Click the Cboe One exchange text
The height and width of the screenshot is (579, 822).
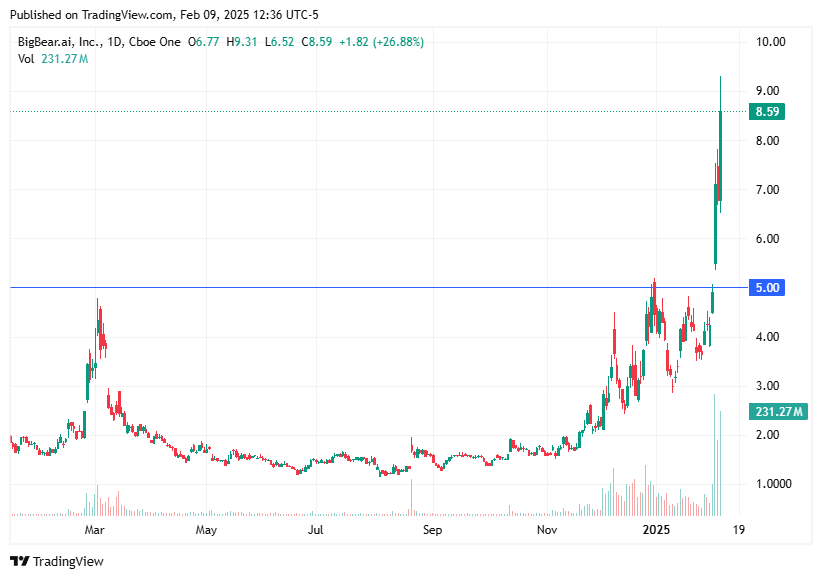[x=155, y=42]
